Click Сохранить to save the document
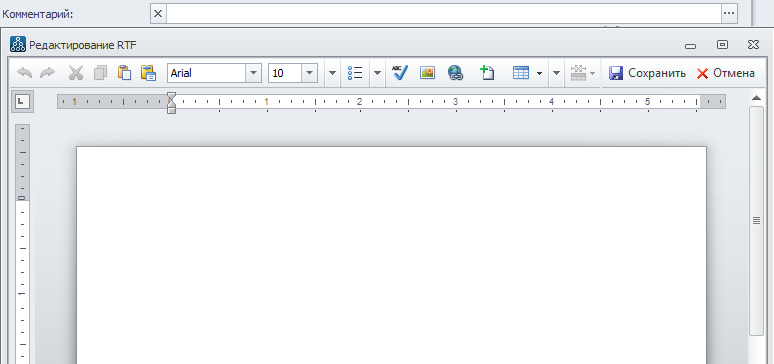774x364 pixels. tap(647, 73)
